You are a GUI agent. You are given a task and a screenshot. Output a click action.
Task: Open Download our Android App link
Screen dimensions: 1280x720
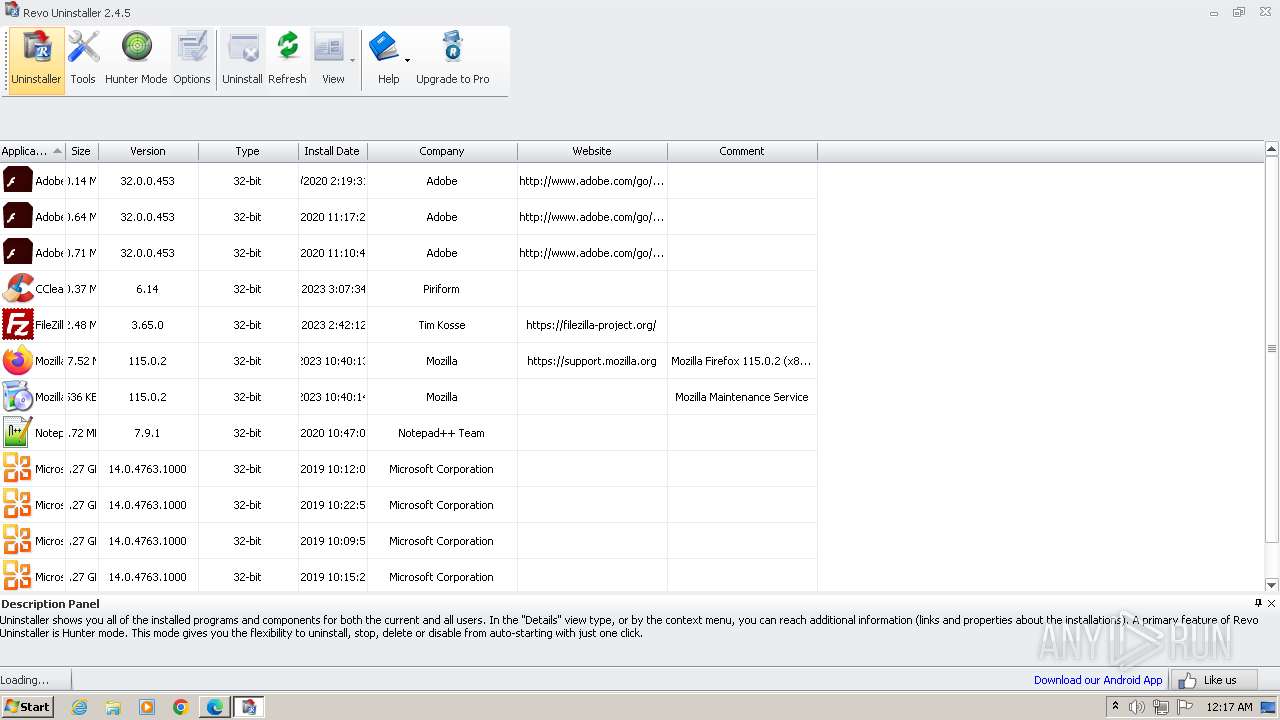pos(1098,680)
